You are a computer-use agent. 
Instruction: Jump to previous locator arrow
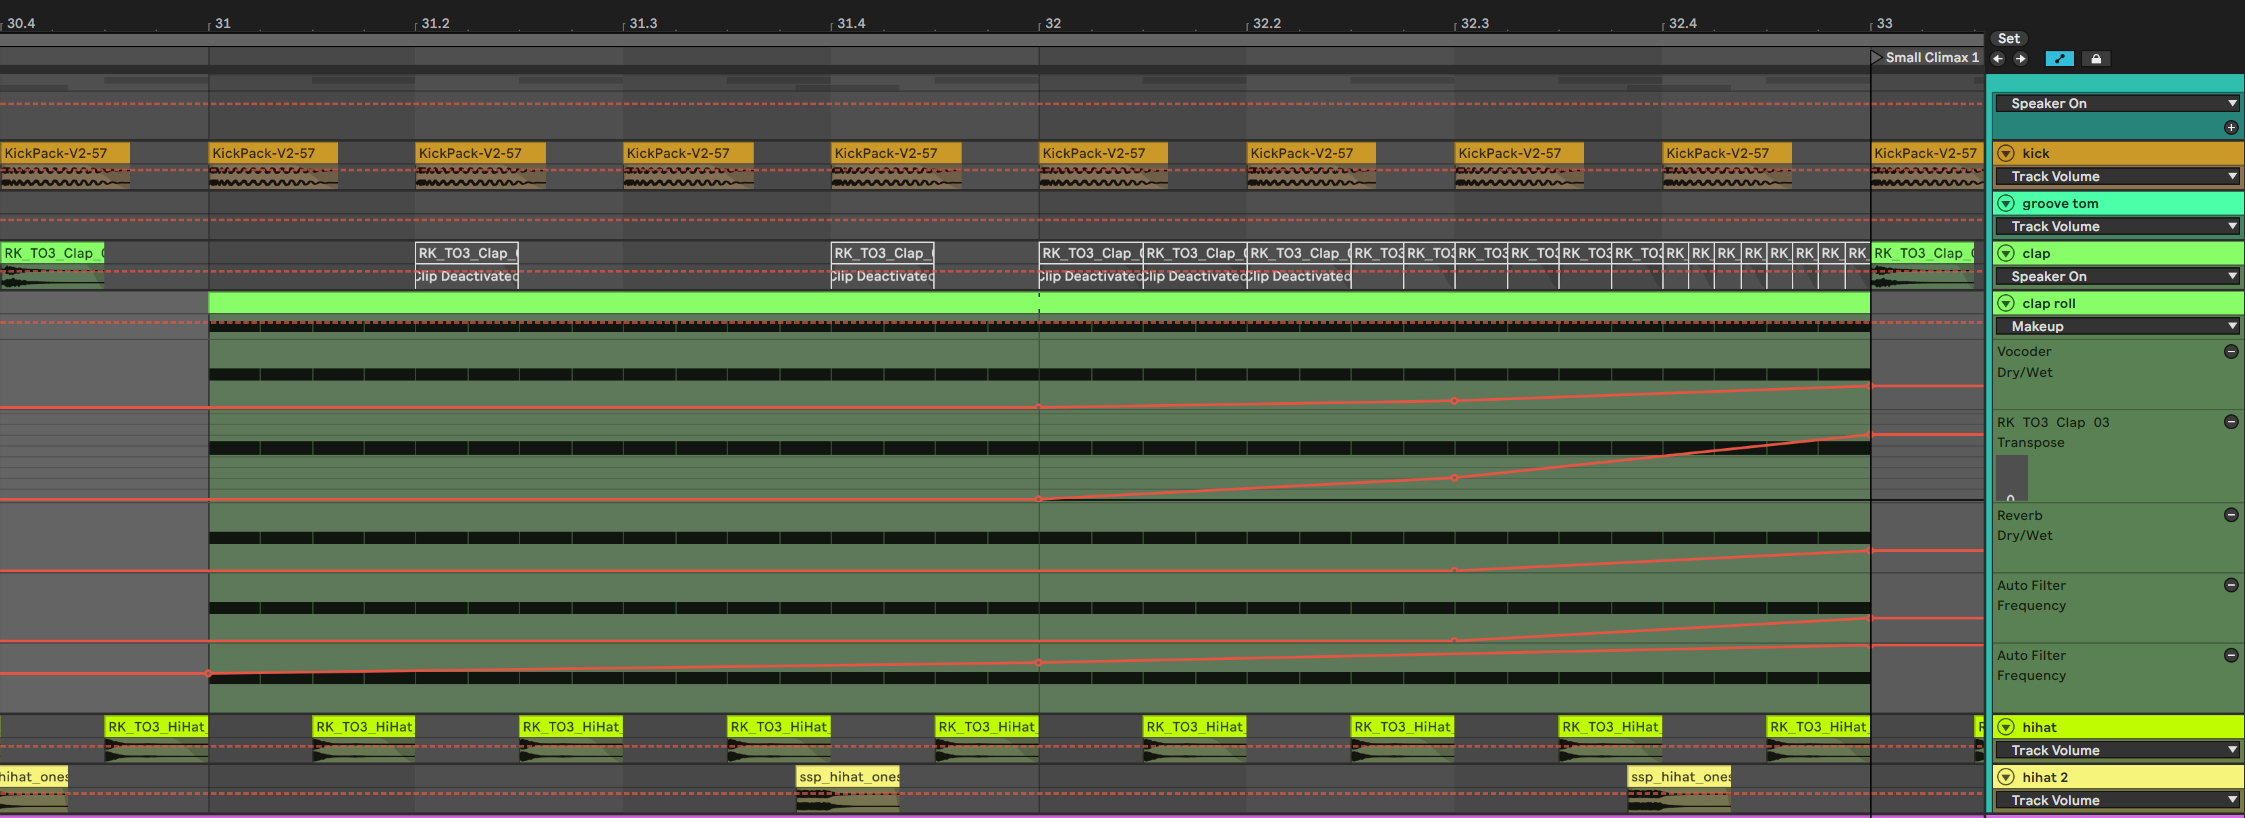pyautogui.click(x=1998, y=59)
